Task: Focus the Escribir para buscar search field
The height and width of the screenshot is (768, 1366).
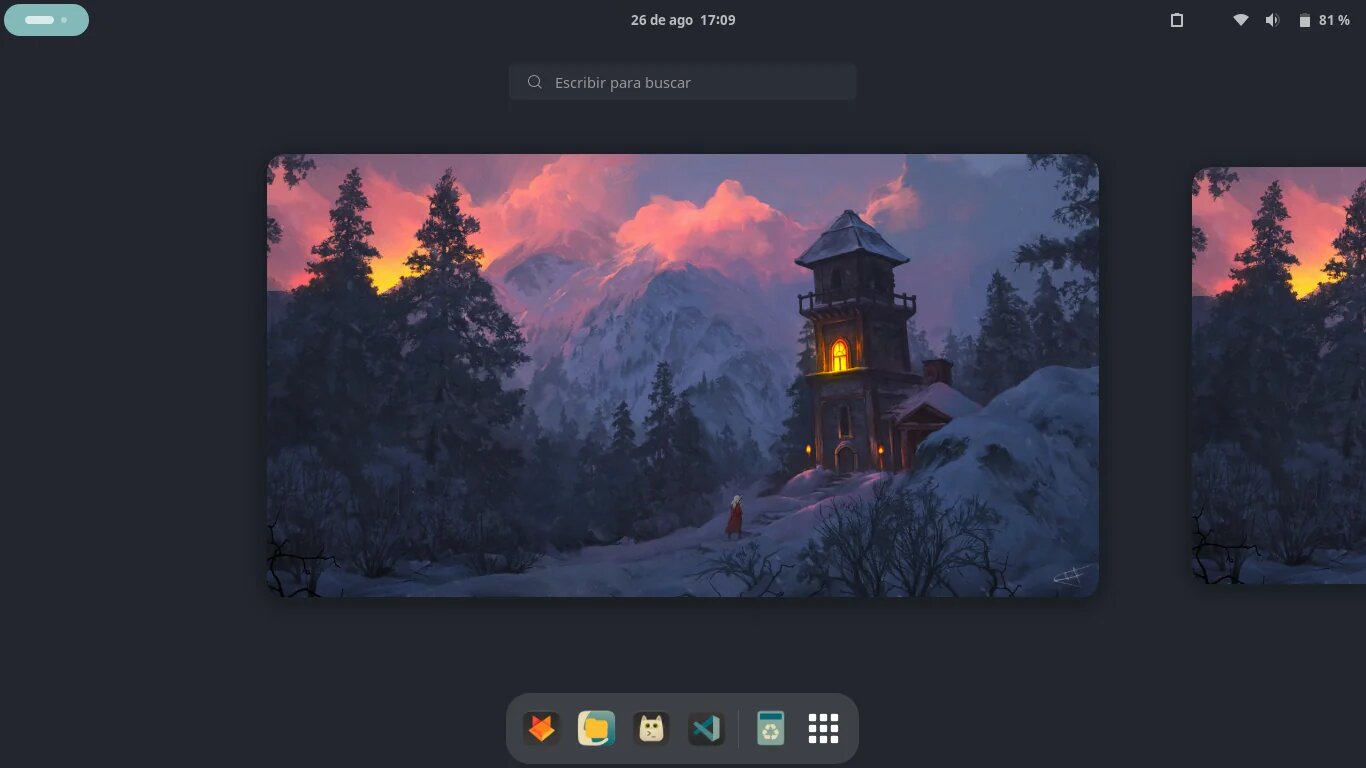Action: pyautogui.click(x=683, y=82)
